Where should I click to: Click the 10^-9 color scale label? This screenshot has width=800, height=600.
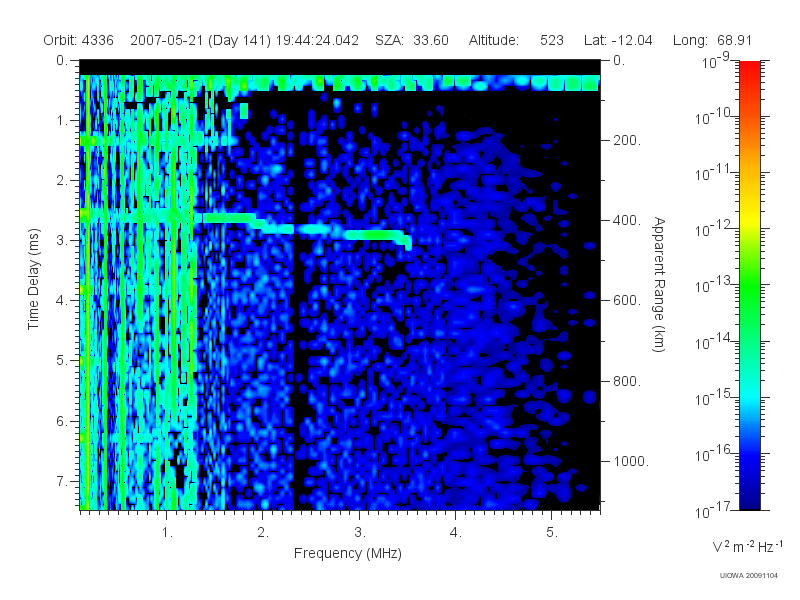point(716,61)
